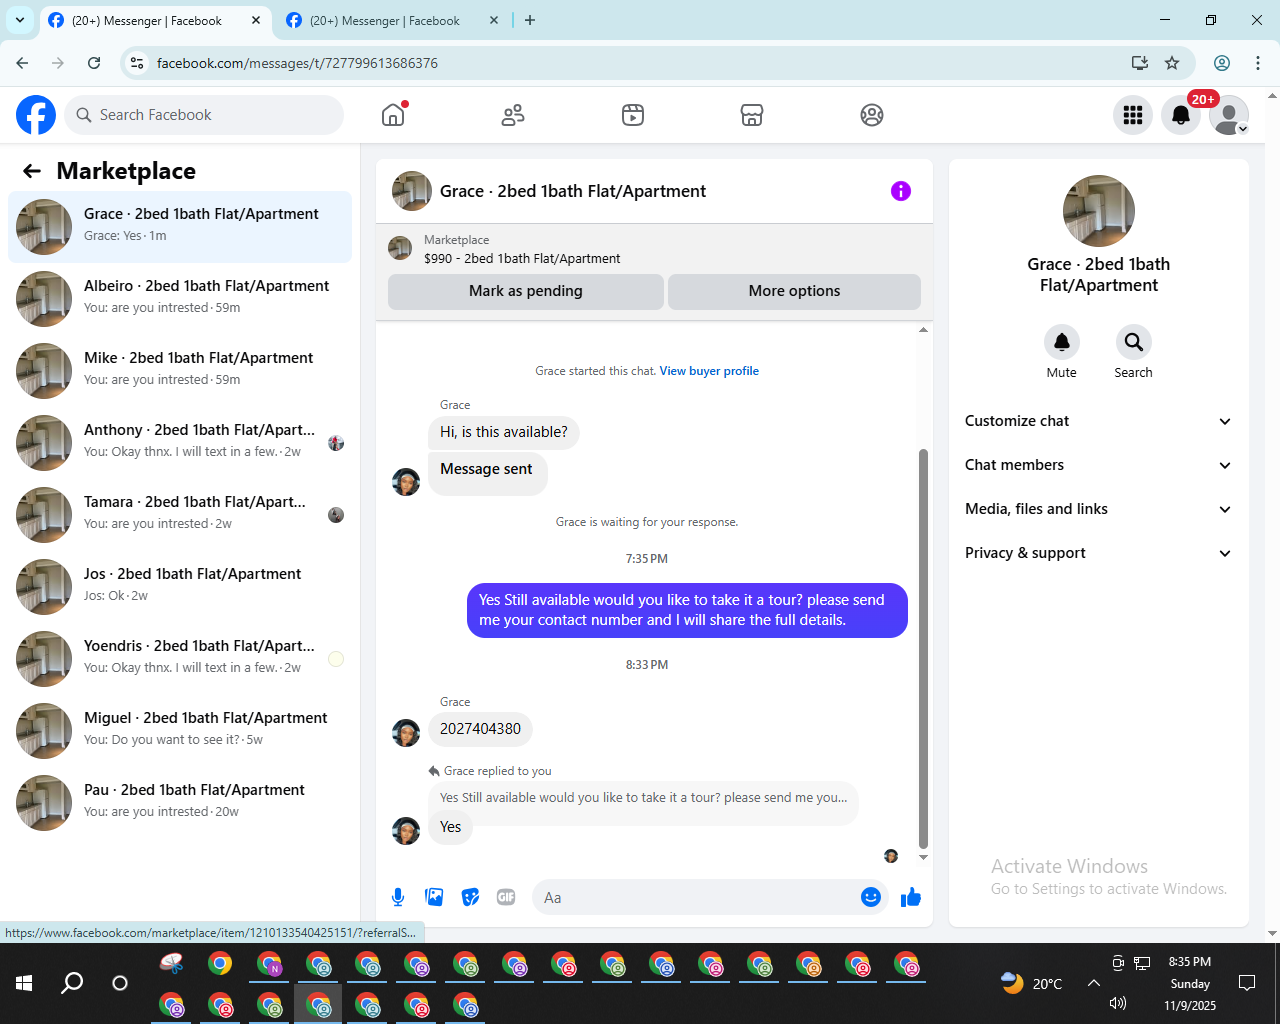Open the Chrome tab search dropdown arrow
1280x1024 pixels.
coord(19,20)
